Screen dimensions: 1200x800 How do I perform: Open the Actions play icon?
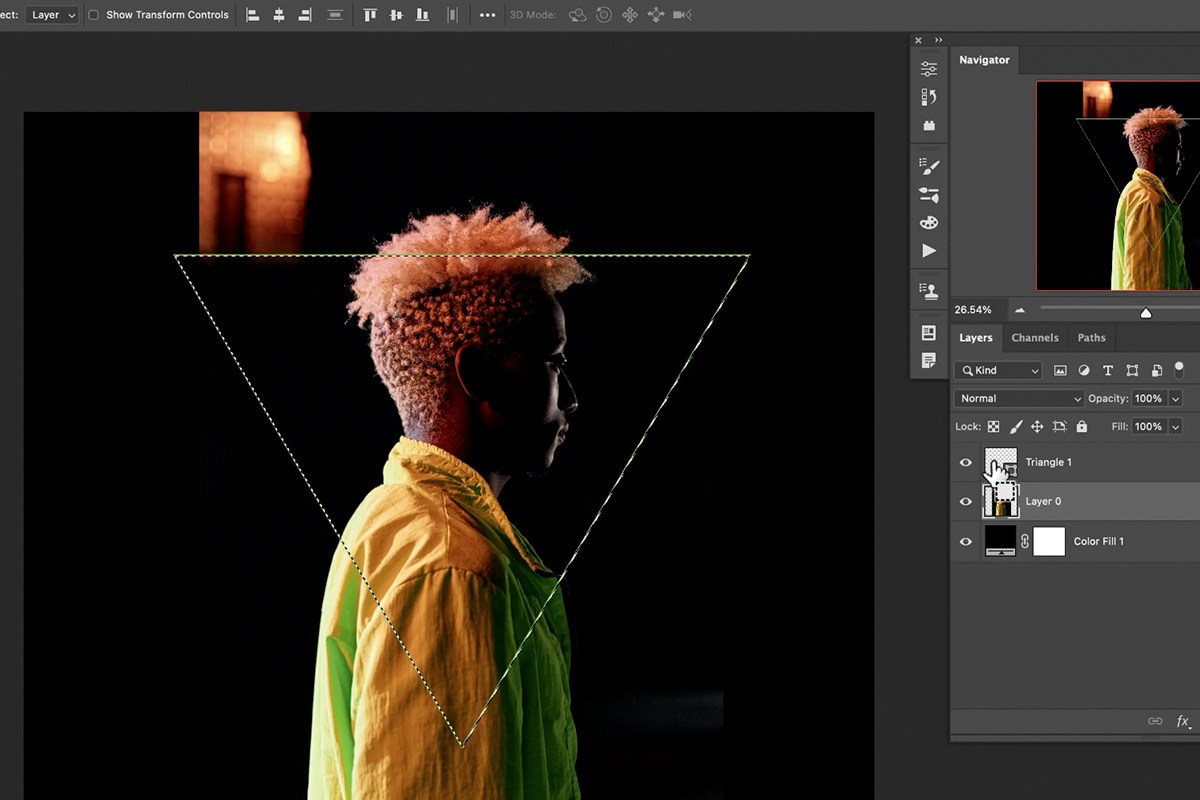click(x=929, y=251)
